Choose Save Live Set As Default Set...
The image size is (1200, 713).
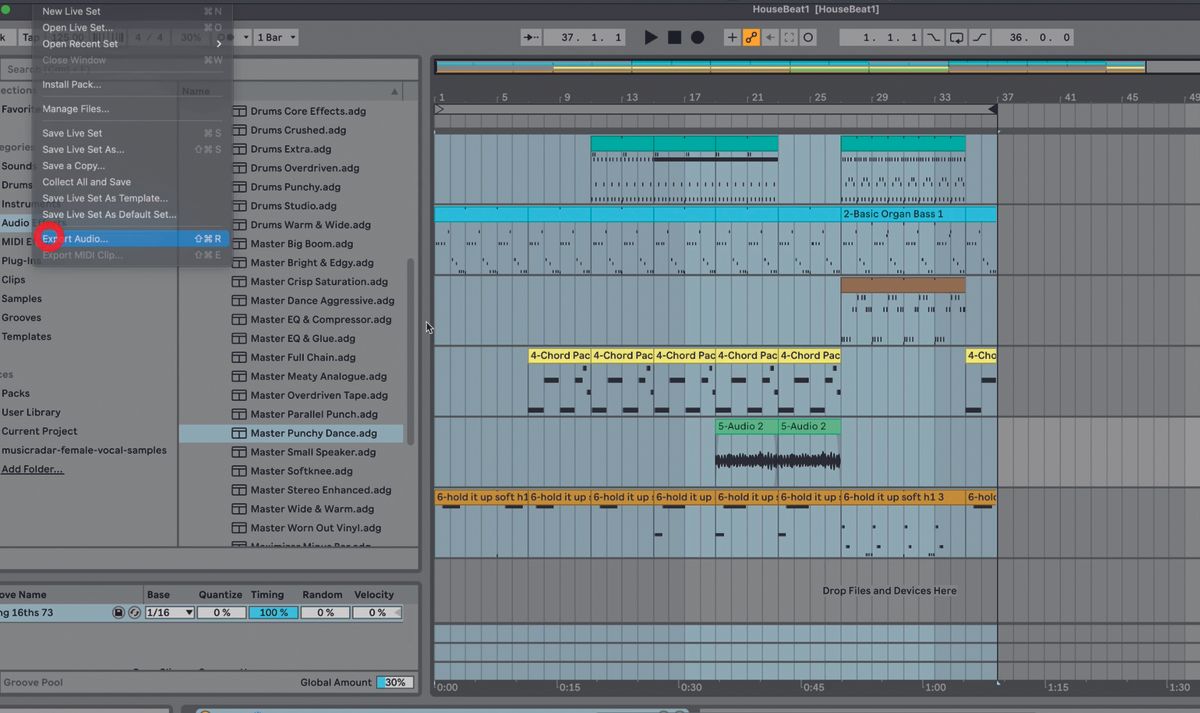click(x=131, y=214)
